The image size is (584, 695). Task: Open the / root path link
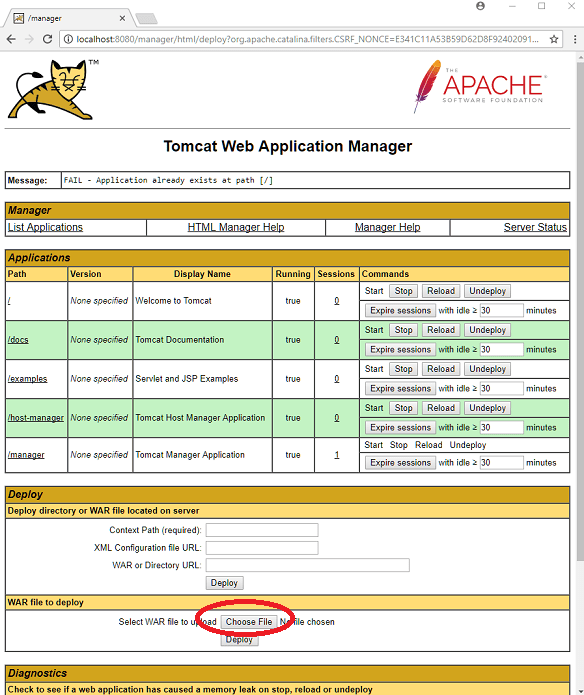tap(9, 301)
